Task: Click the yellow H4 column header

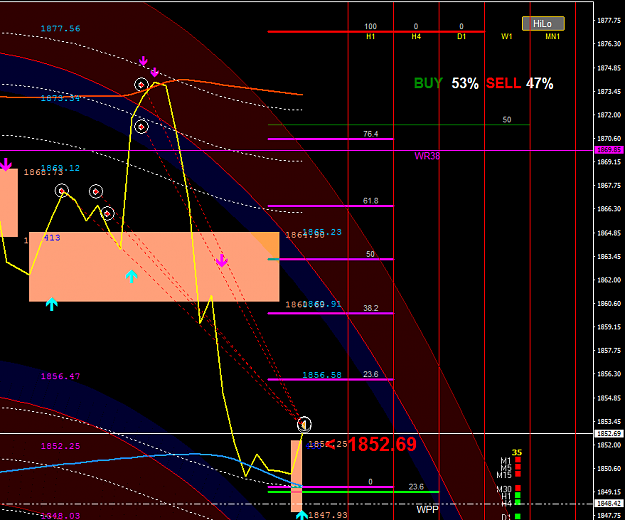Action: pyautogui.click(x=416, y=37)
